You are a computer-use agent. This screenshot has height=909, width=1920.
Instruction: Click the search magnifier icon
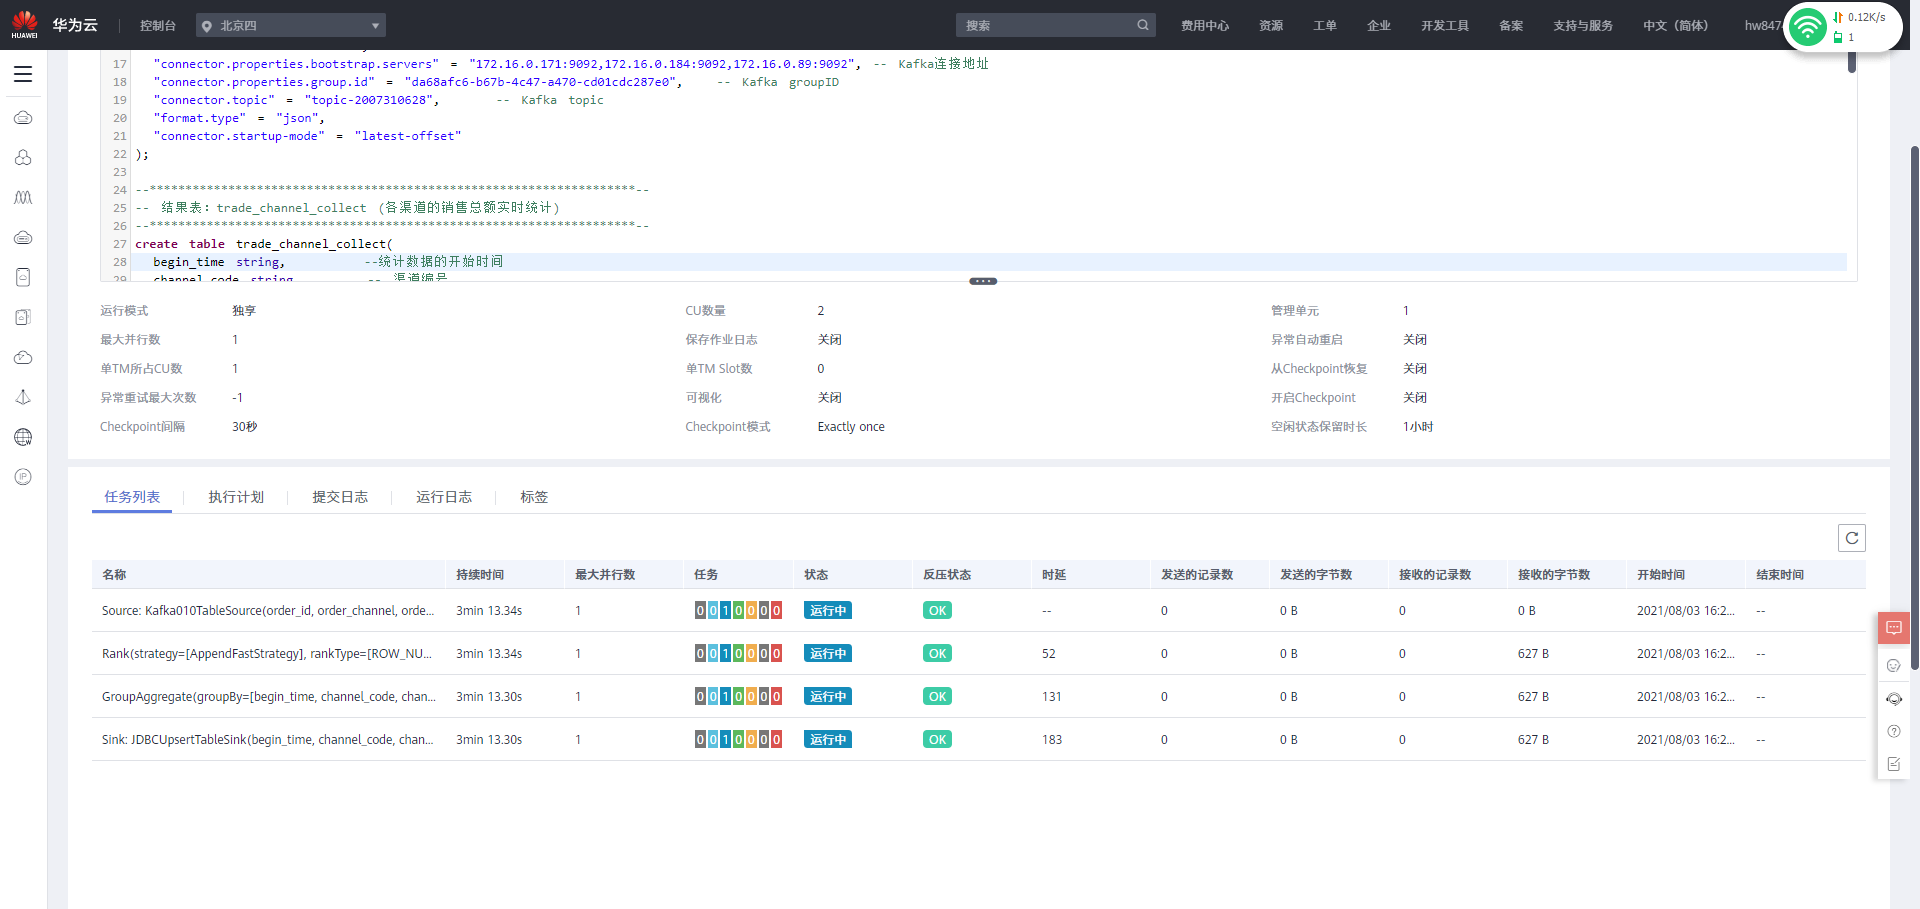(1142, 25)
